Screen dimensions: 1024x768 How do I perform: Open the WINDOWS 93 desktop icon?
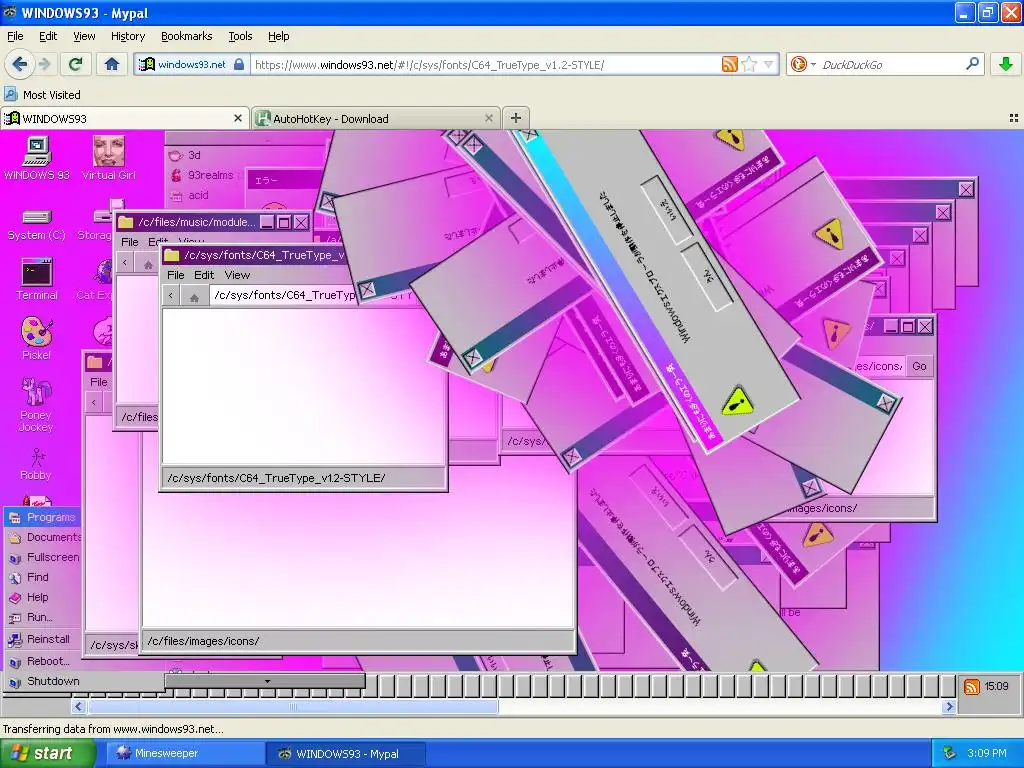click(x=37, y=159)
